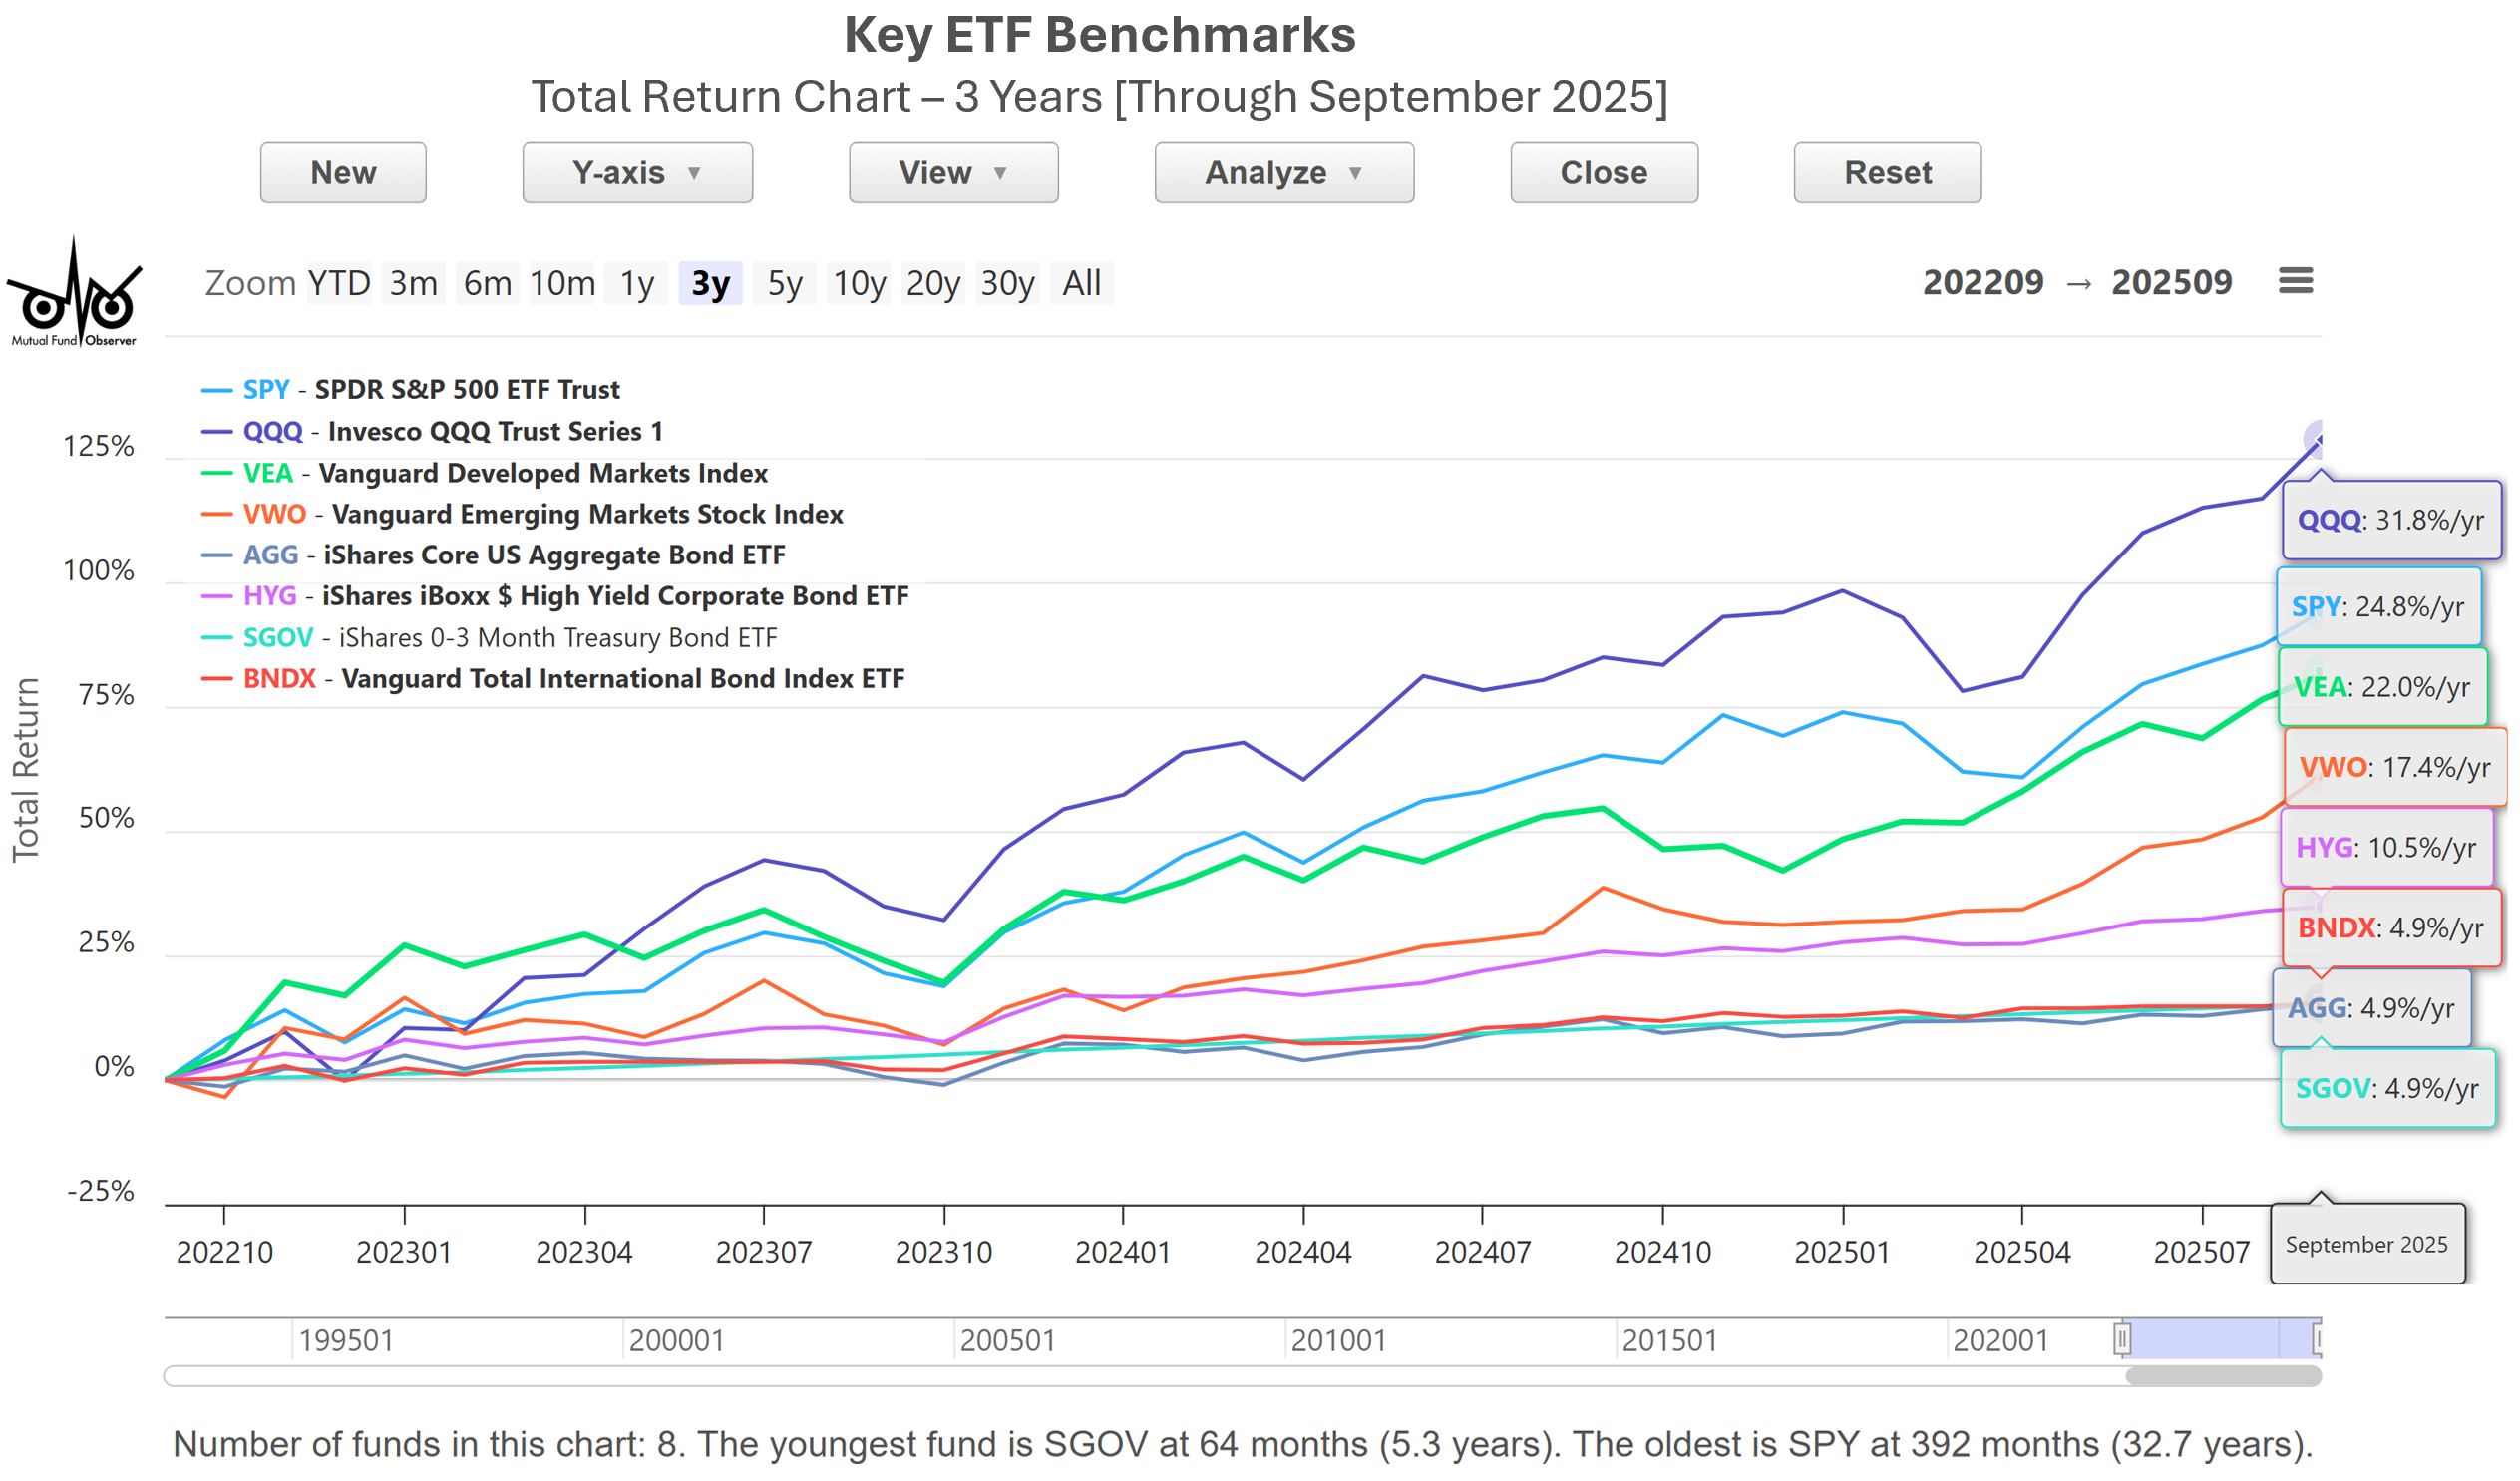
Task: Select the 5y zoom range
Action: (785, 284)
